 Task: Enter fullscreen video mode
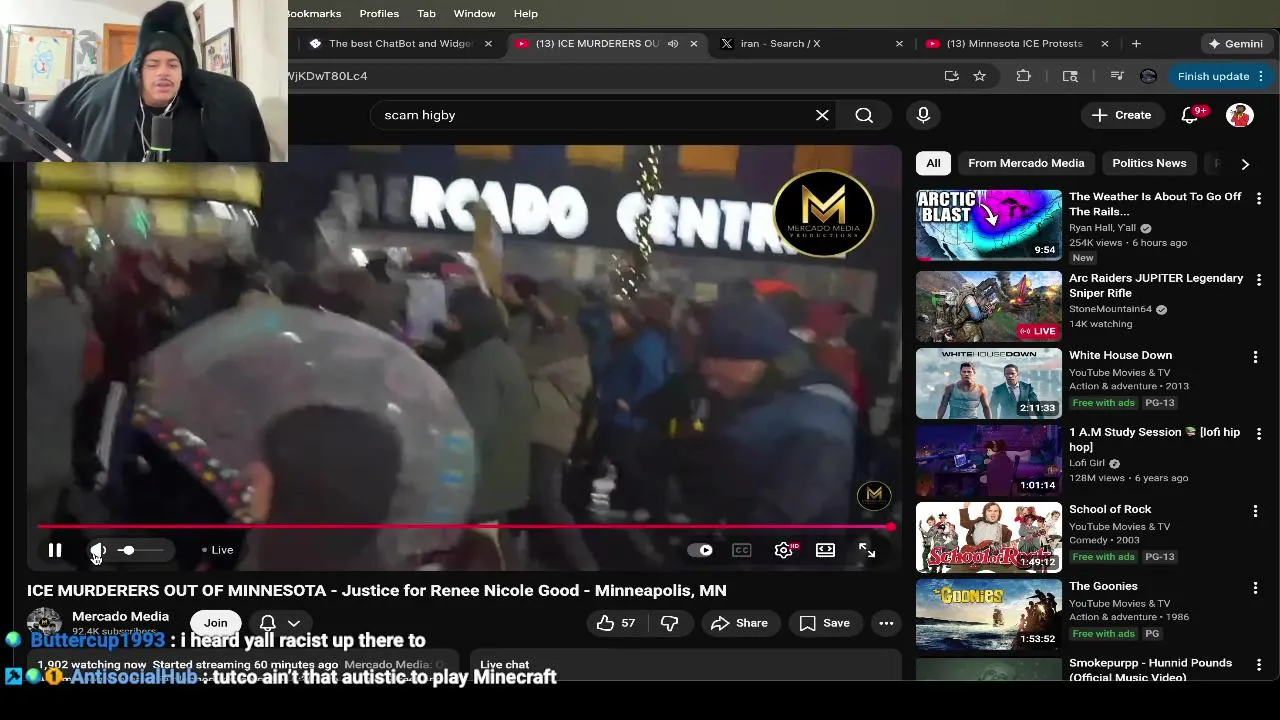click(x=867, y=550)
